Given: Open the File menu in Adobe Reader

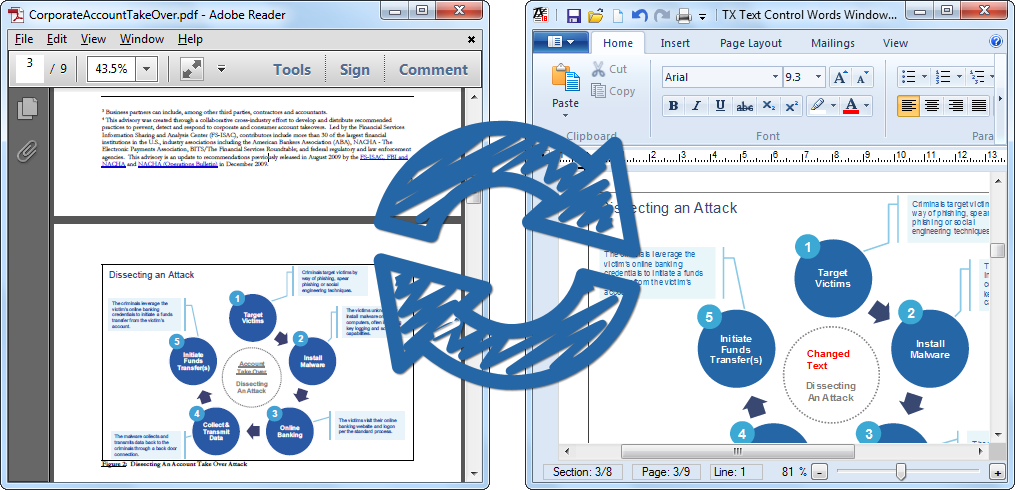Looking at the screenshot, I should coord(24,39).
